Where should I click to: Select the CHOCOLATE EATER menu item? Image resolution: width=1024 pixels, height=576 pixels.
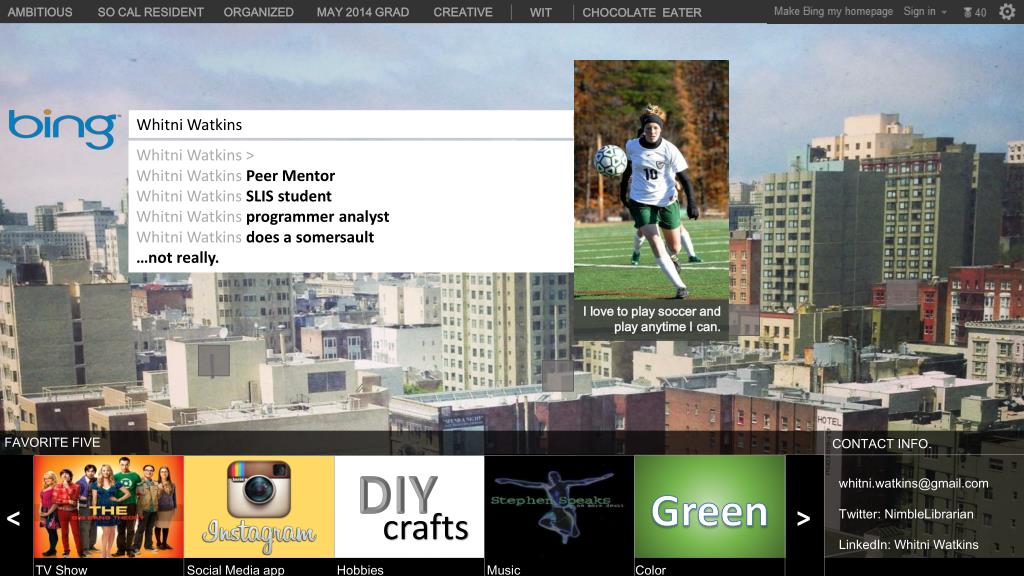pos(642,12)
